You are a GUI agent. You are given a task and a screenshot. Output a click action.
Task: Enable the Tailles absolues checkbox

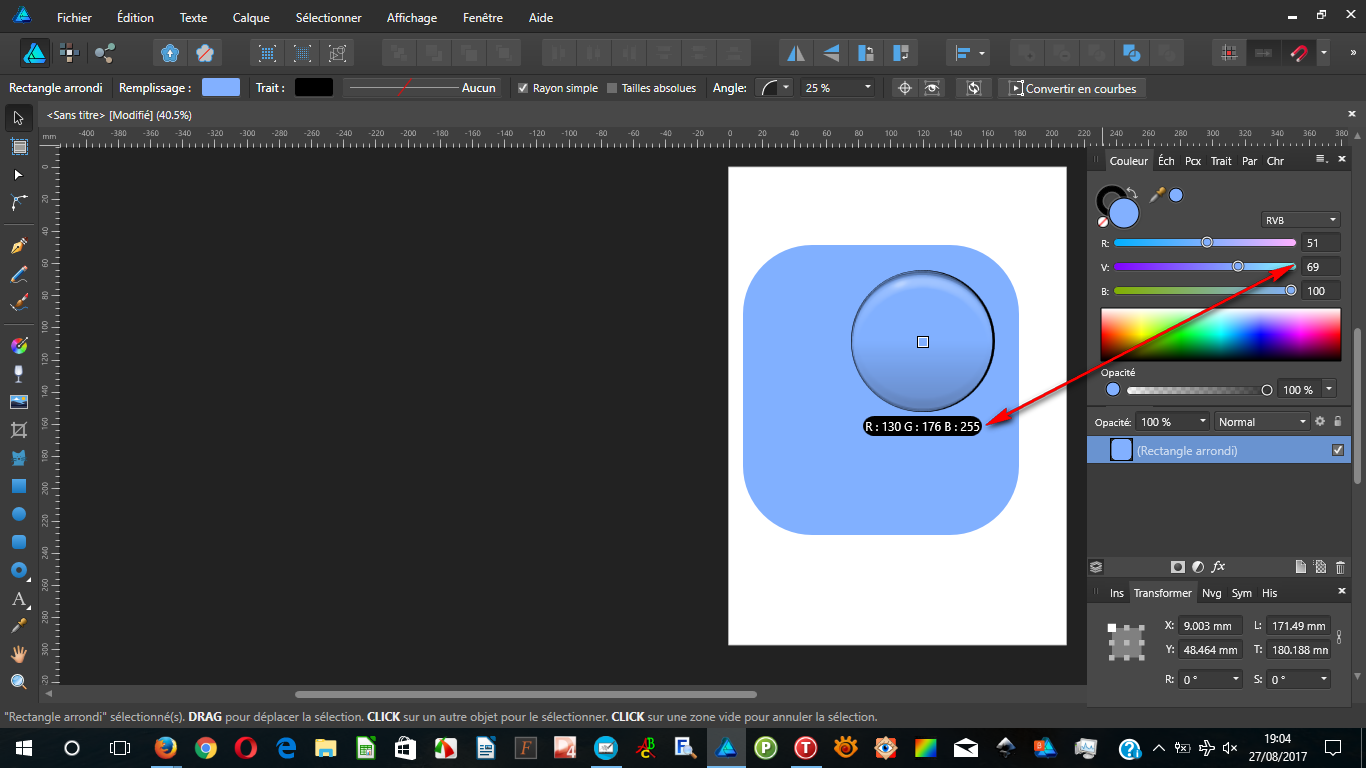[x=612, y=88]
